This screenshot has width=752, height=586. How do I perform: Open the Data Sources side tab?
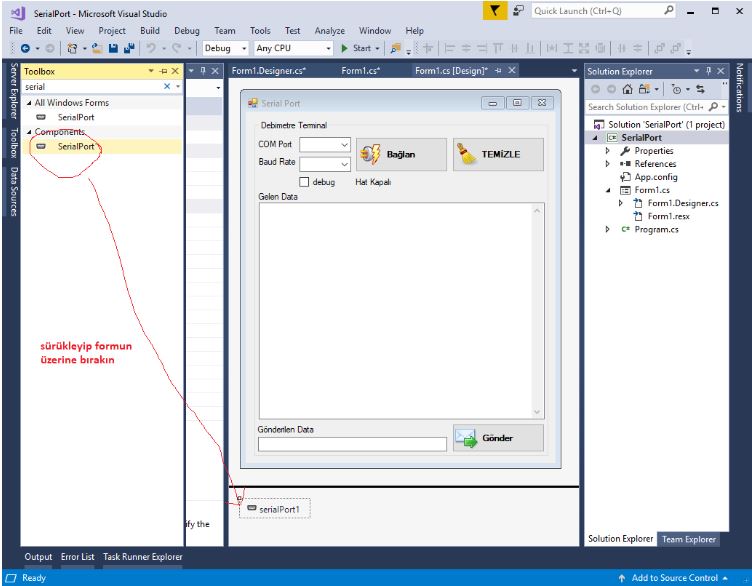tap(13, 191)
